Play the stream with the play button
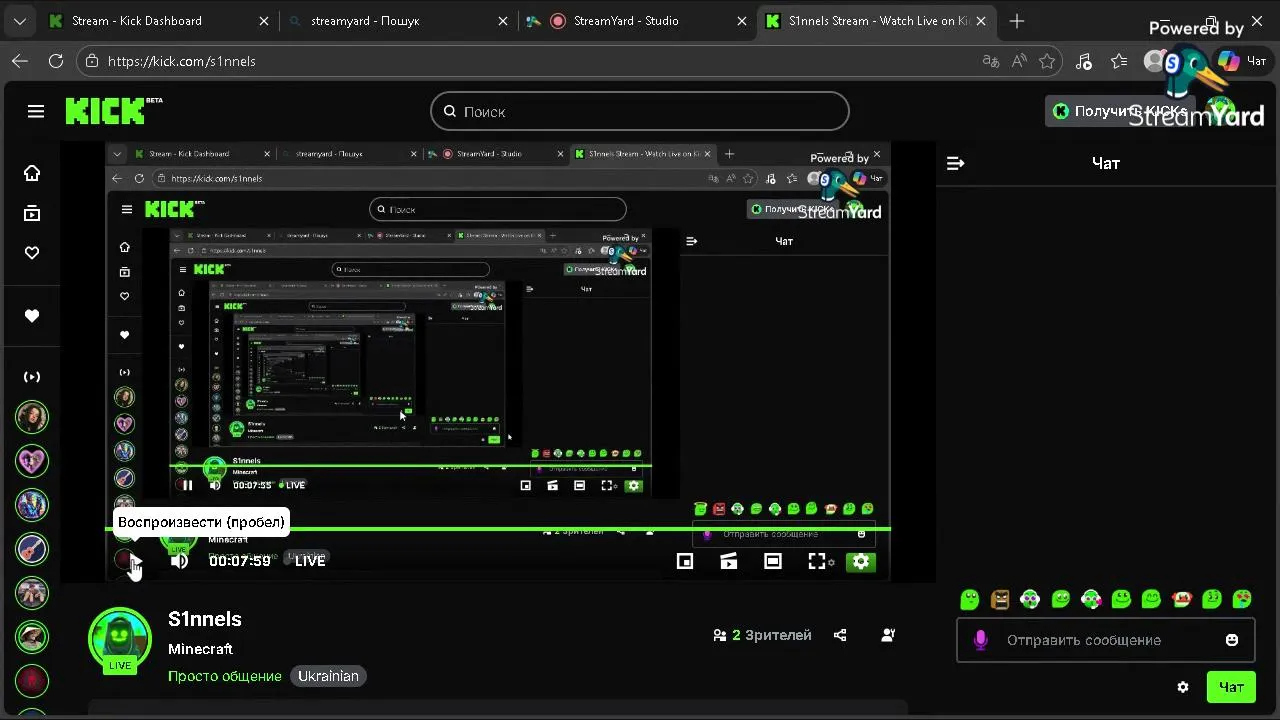The width and height of the screenshot is (1280, 720). tap(135, 561)
